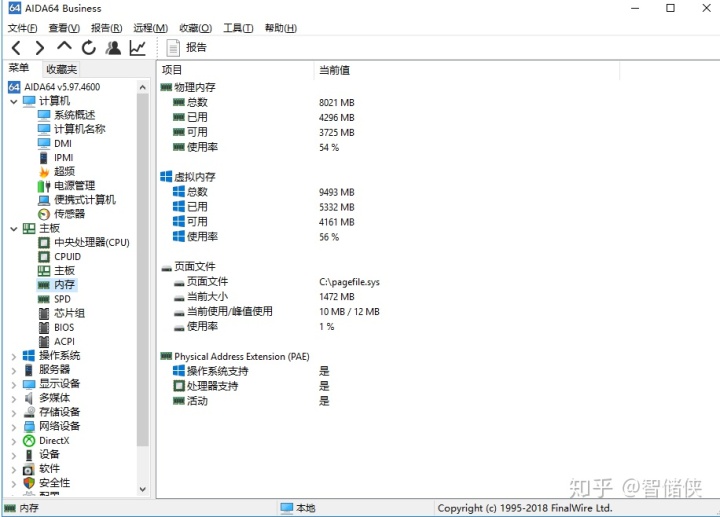Open the 工具(T) menu
The width and height of the screenshot is (720, 517).
pyautogui.click(x=238, y=28)
